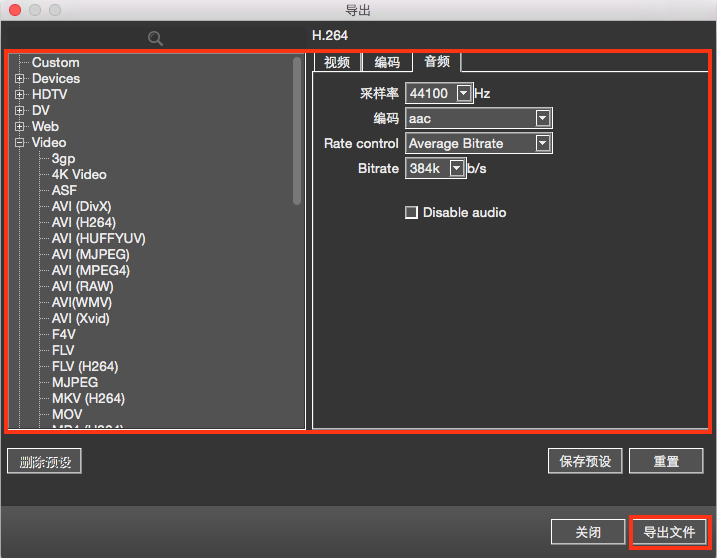Click the 关闭 button
The width and height of the screenshot is (717, 558).
tap(588, 532)
